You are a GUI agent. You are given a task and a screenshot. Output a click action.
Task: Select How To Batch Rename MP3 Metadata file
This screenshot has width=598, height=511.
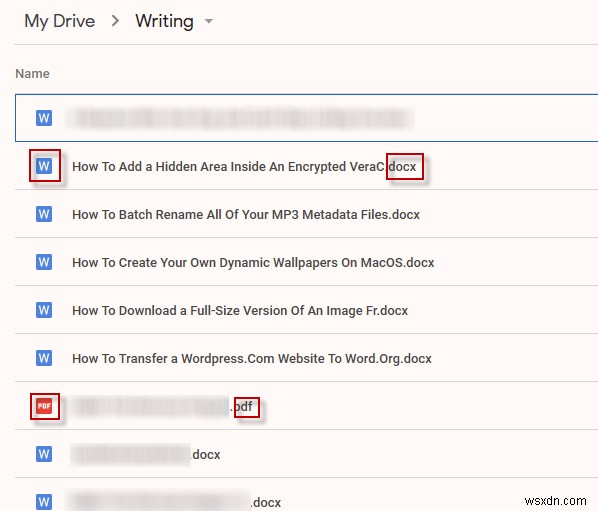(246, 215)
